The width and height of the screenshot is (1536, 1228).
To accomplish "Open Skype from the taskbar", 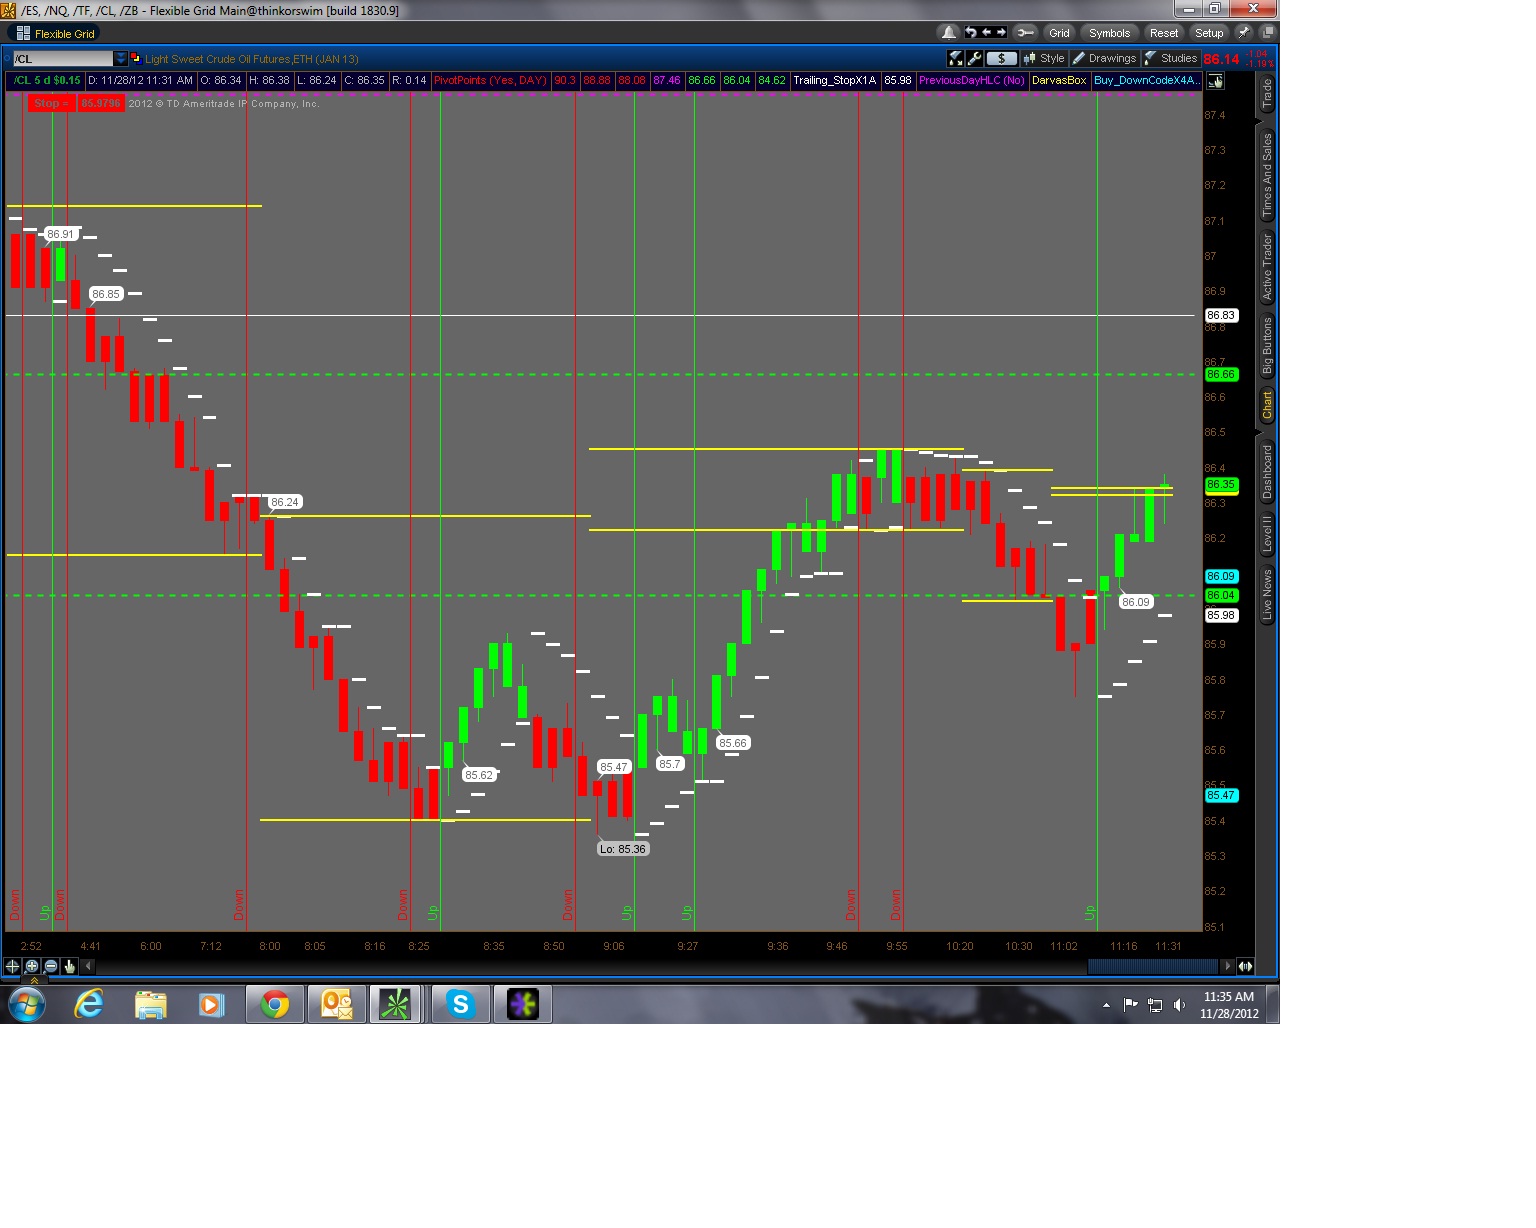I will (460, 1004).
